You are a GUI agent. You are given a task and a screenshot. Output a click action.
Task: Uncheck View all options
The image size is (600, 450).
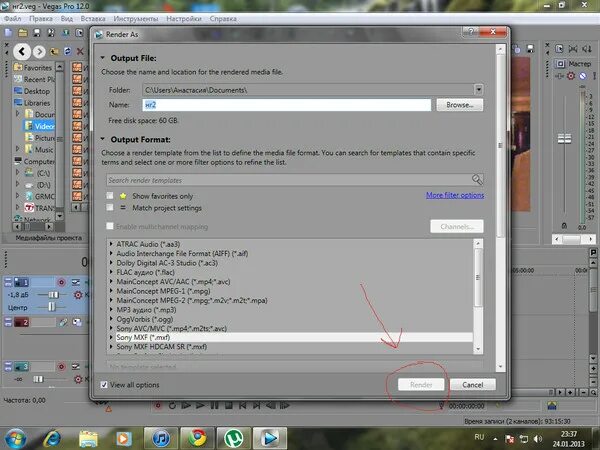(104, 385)
